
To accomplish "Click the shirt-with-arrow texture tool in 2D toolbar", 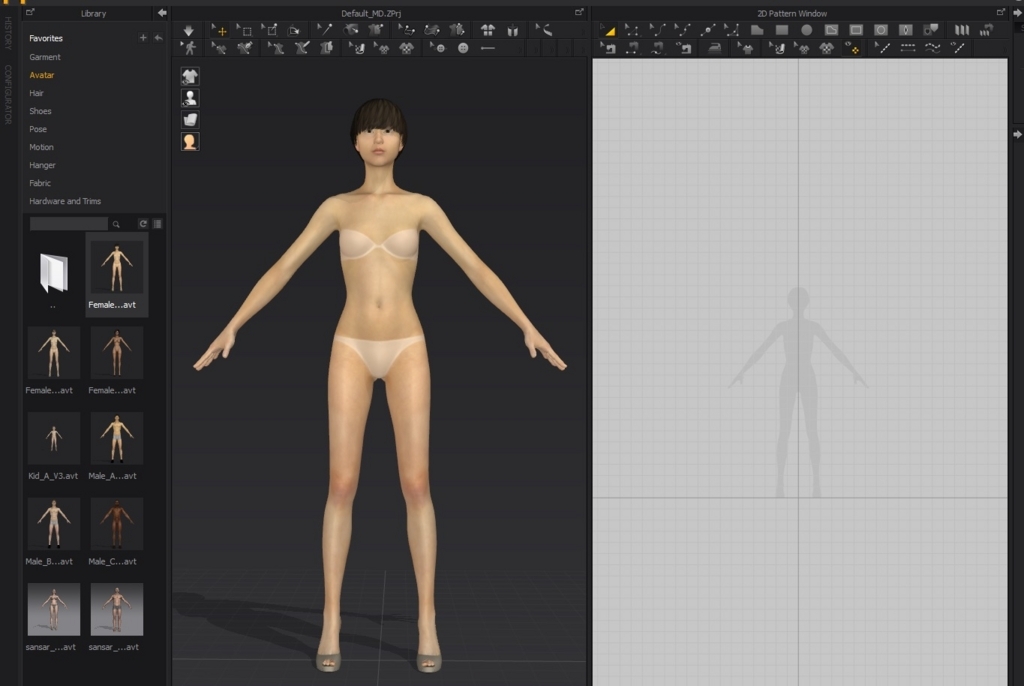I will coord(745,48).
